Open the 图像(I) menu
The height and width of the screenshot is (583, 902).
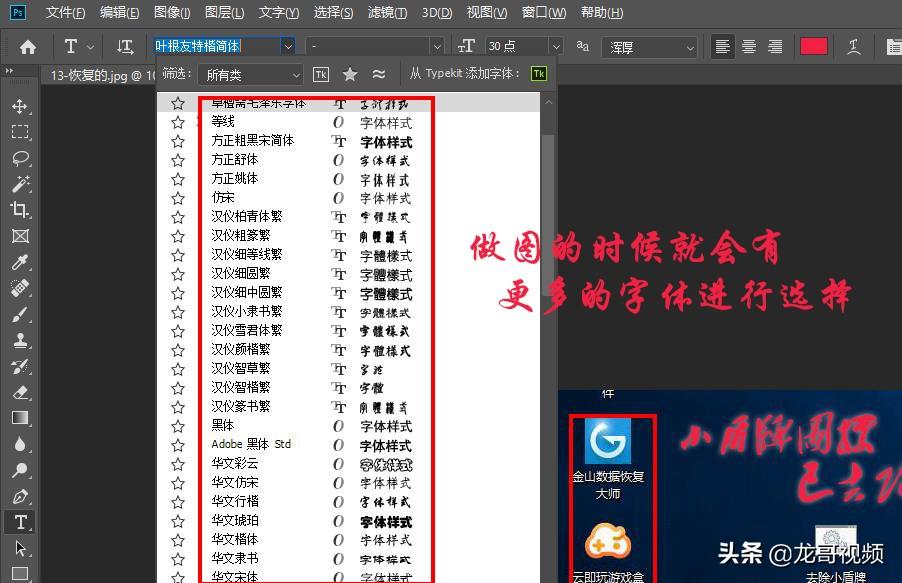(172, 12)
